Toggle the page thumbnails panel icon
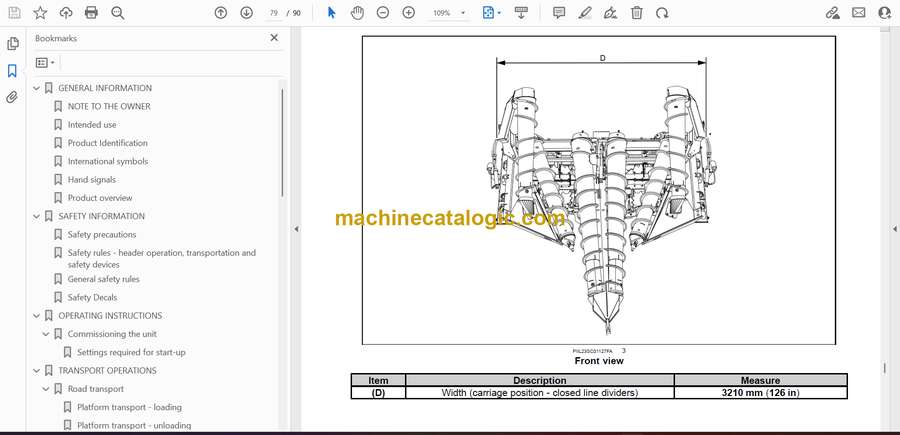 pyautogui.click(x=13, y=44)
